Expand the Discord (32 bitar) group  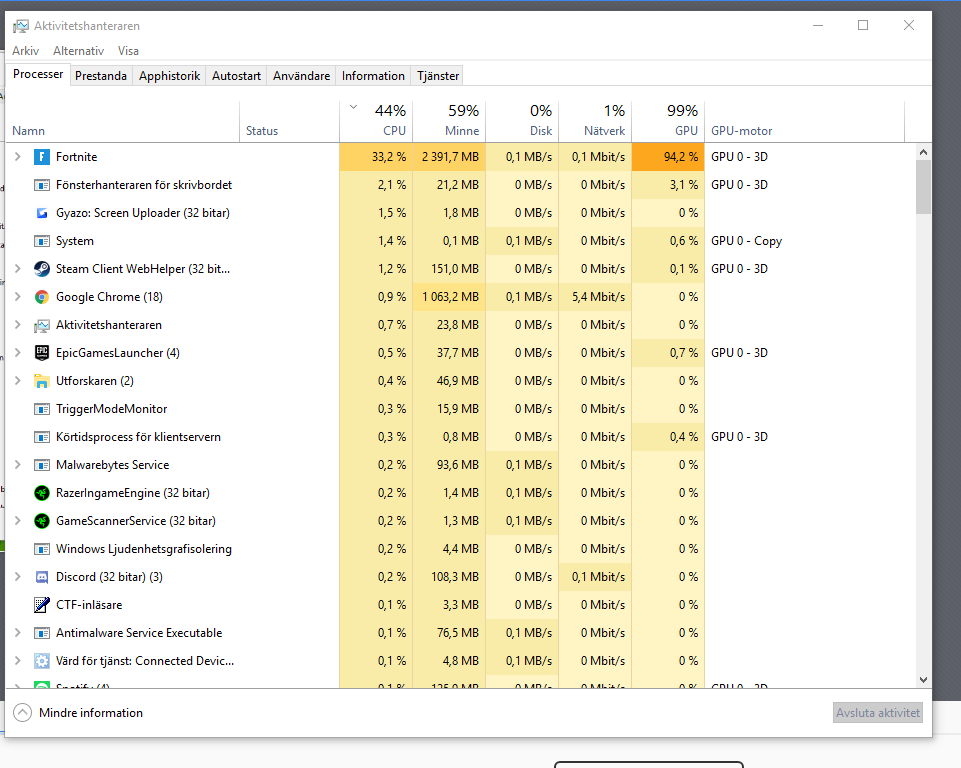pyautogui.click(x=18, y=577)
